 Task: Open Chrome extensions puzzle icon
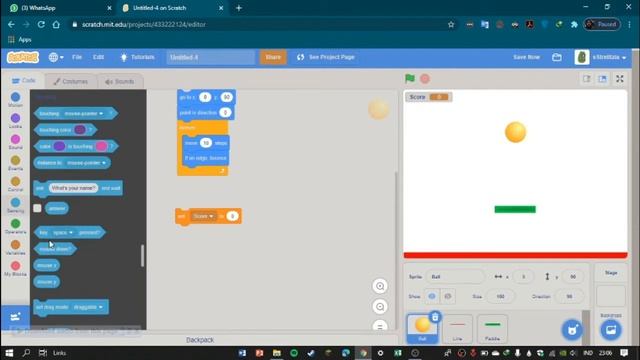coord(574,24)
